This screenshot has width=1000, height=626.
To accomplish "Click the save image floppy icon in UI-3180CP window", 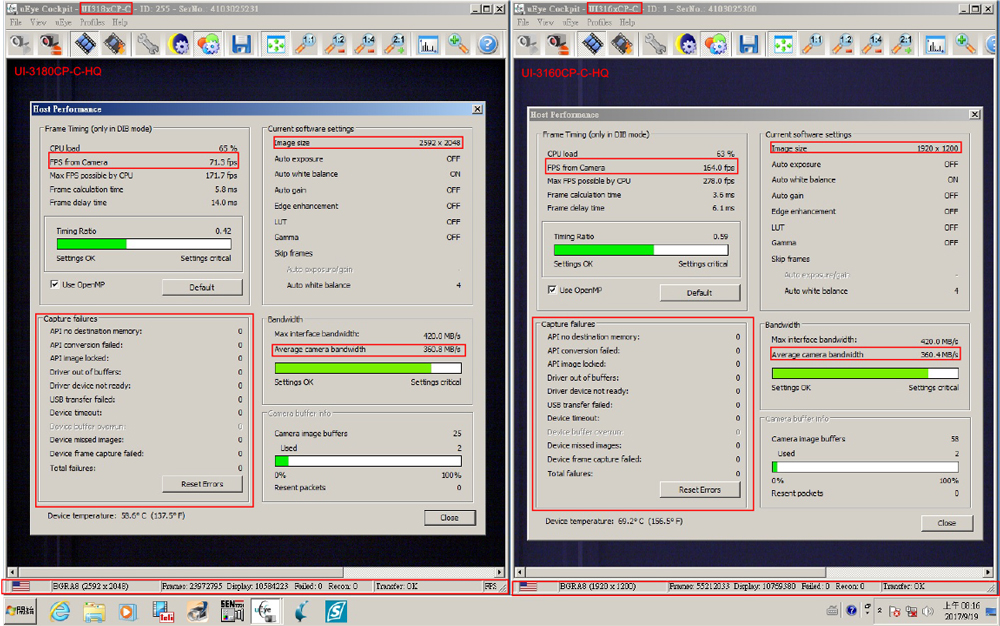I will tap(241, 44).
